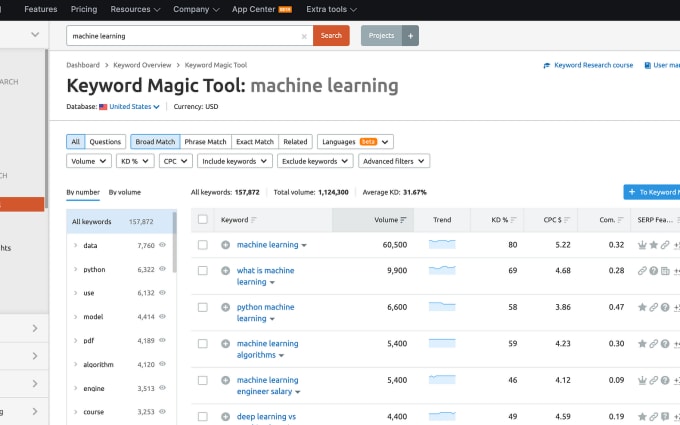Click the Keyword Research course icon
This screenshot has height=425, width=680.
[x=547, y=65]
